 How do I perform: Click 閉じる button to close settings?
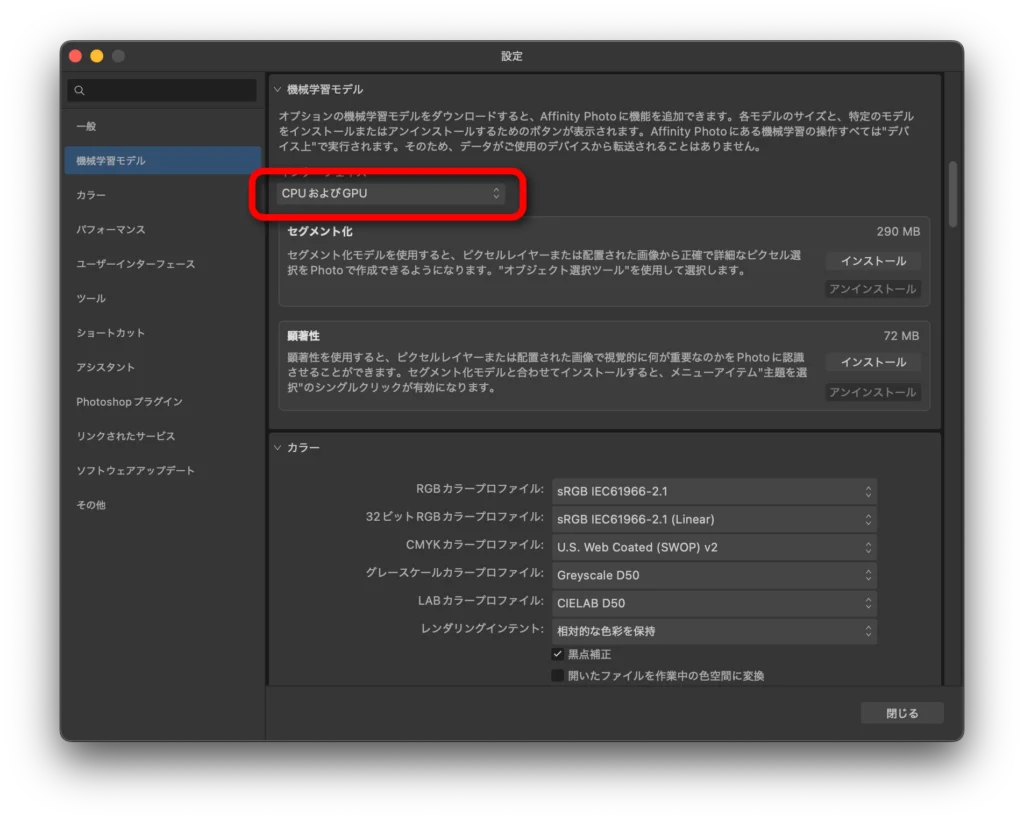point(901,713)
